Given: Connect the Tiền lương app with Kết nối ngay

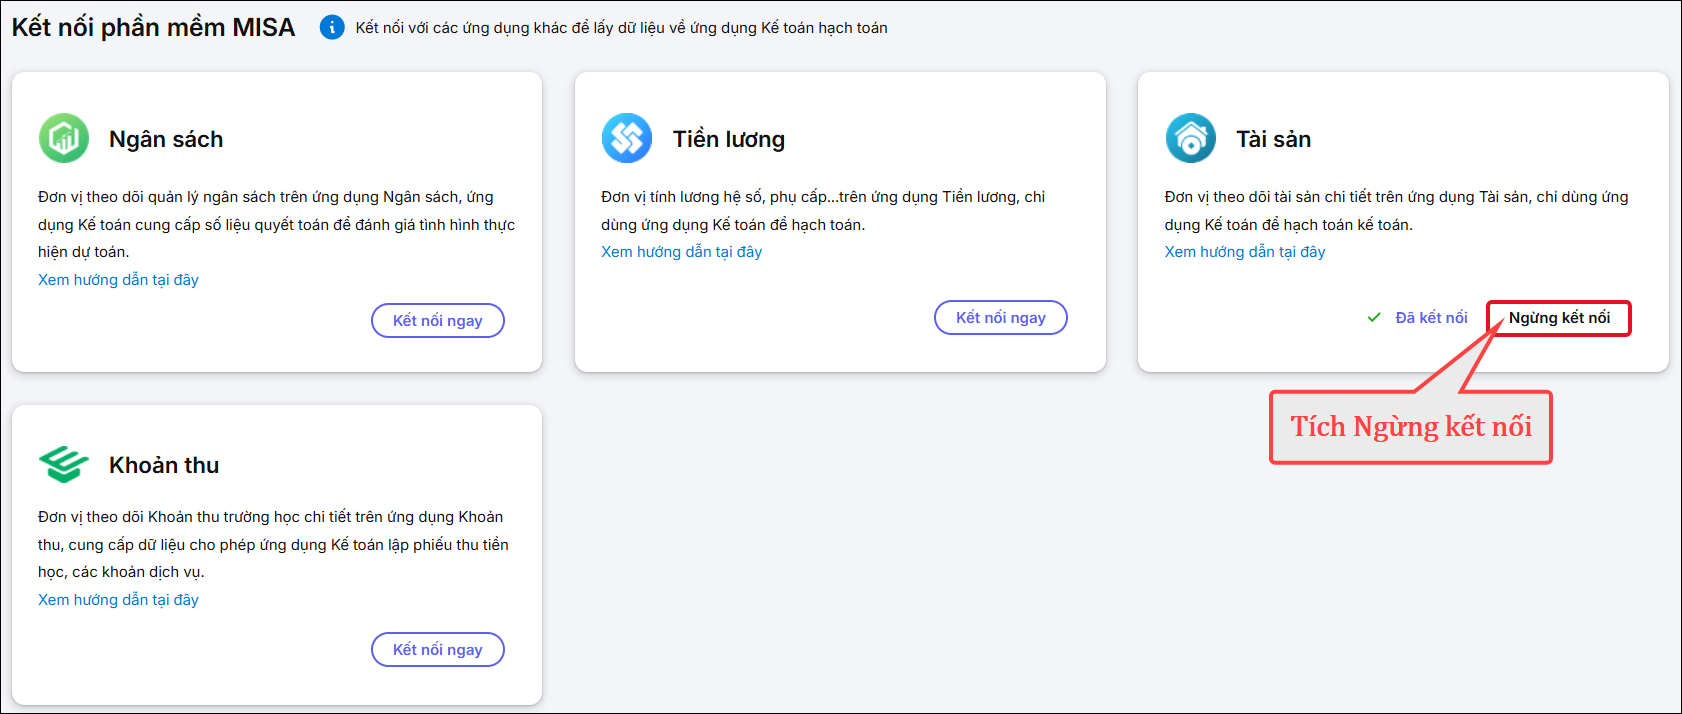Looking at the screenshot, I should click(x=1001, y=318).
